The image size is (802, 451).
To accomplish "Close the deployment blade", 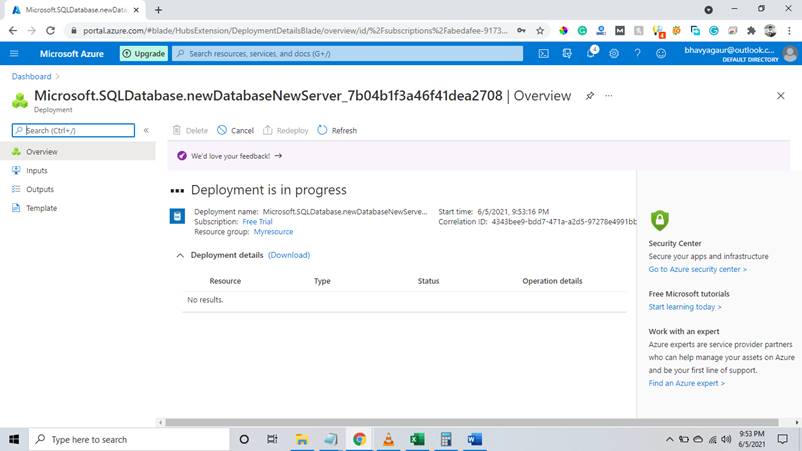I will click(x=781, y=96).
